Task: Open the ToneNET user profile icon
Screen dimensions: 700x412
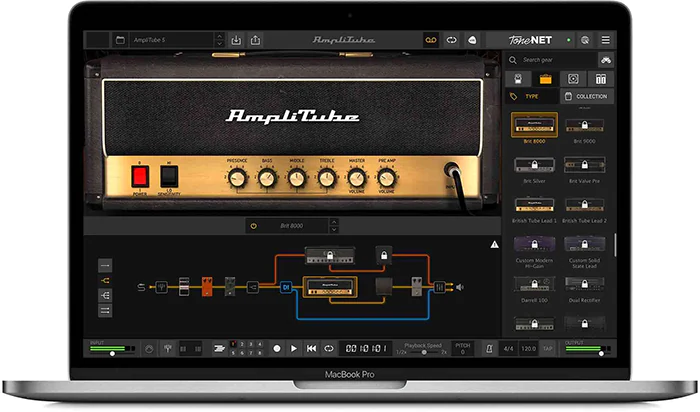Action: (585, 40)
